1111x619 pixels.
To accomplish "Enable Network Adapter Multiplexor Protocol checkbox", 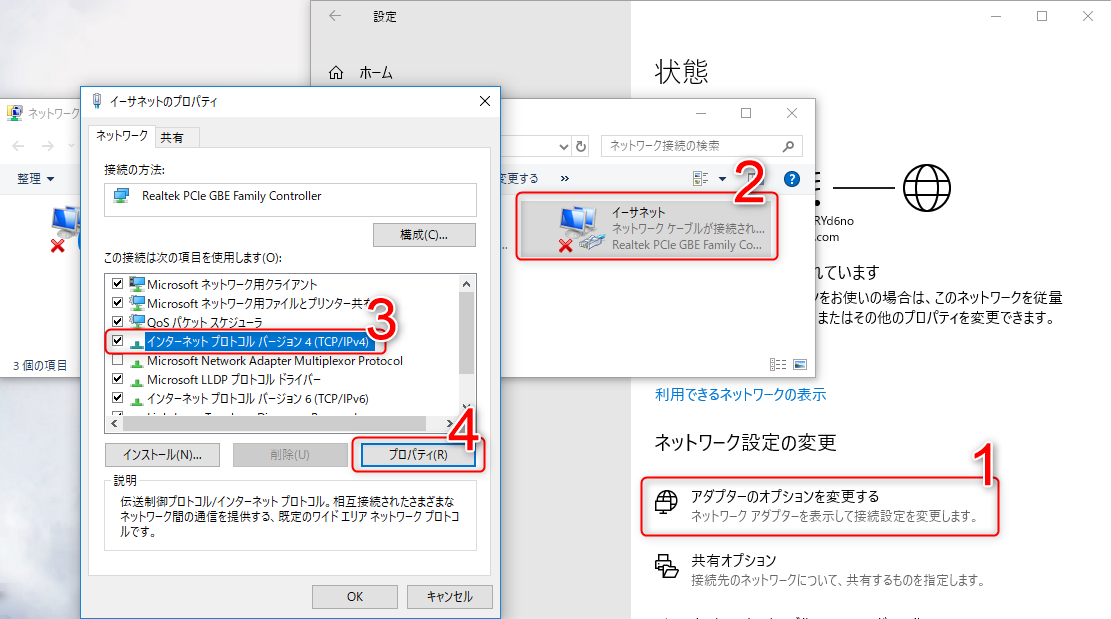I will [118, 360].
